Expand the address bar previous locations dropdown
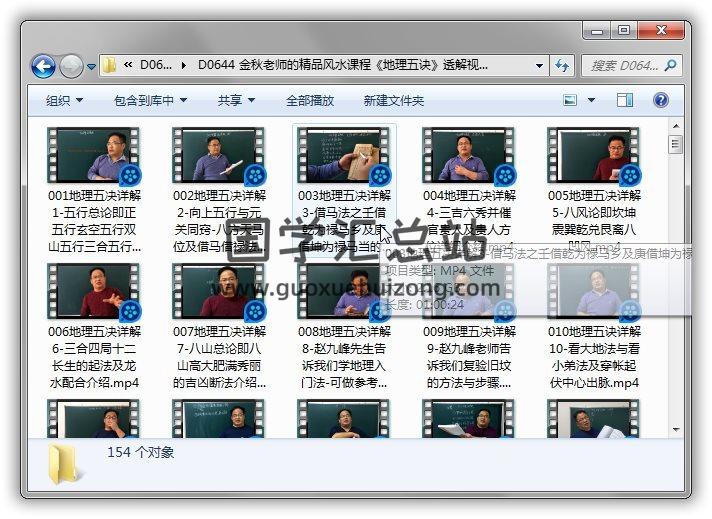 [537, 66]
